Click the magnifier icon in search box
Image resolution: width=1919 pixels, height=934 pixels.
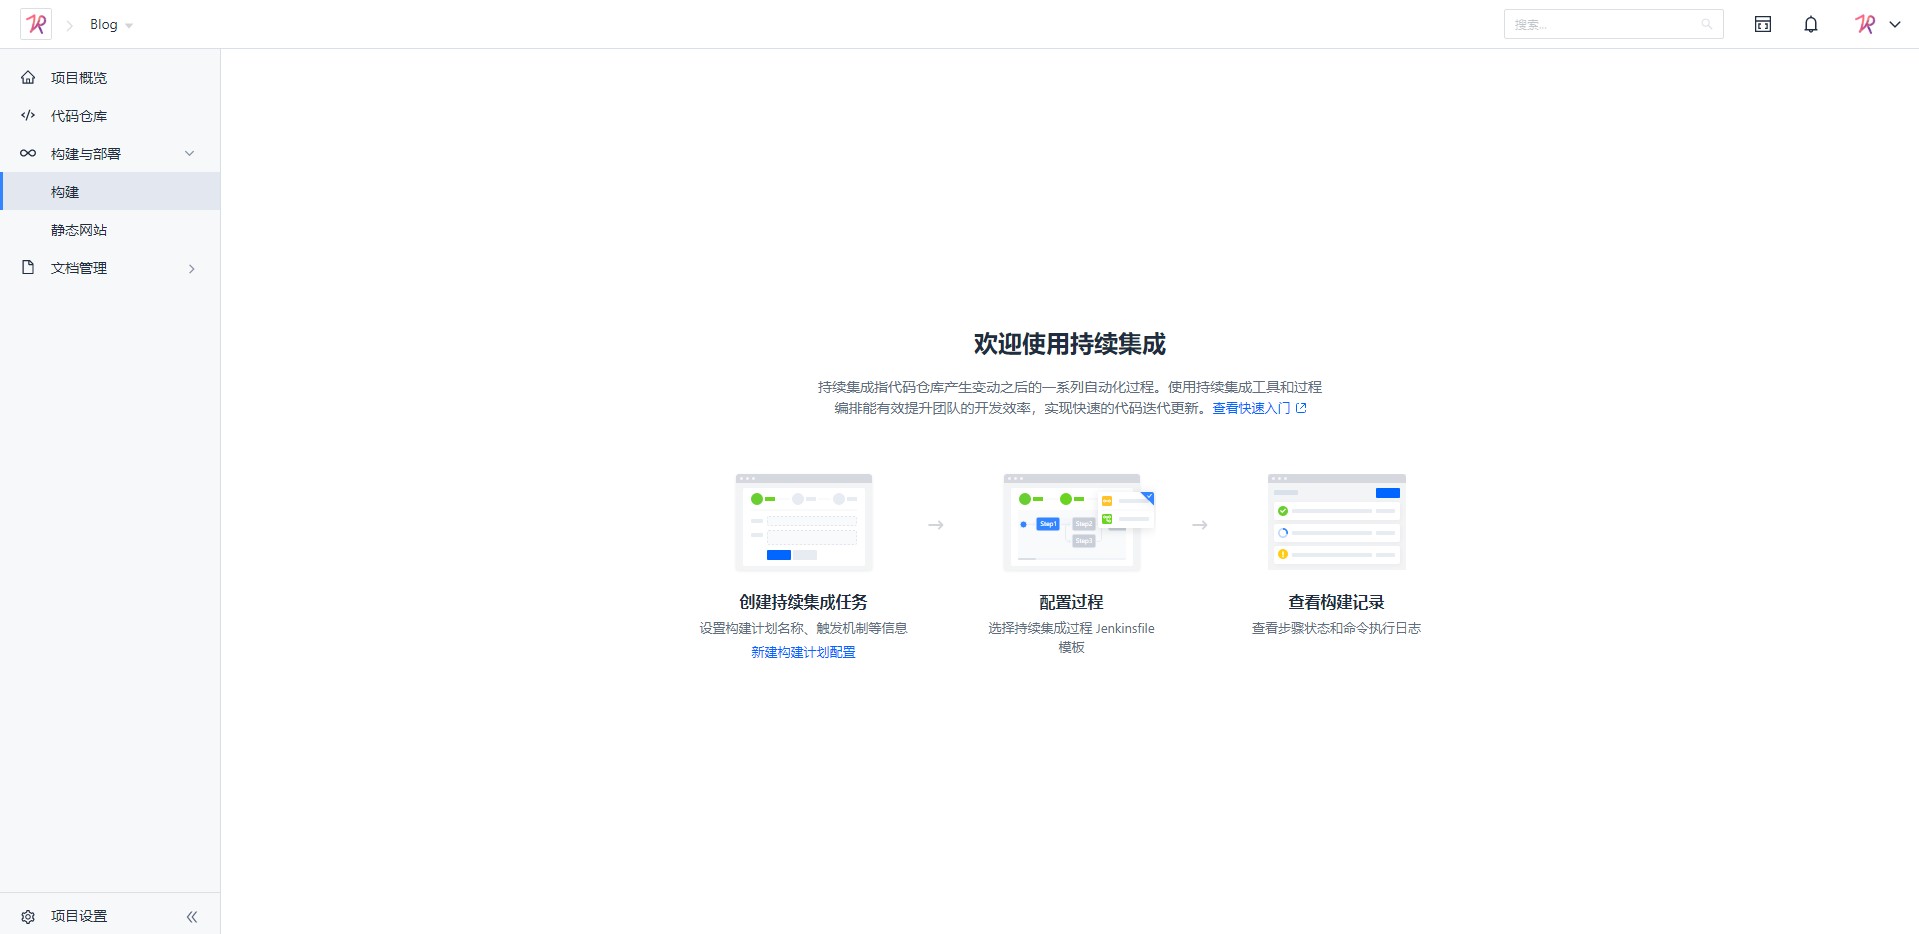point(1706,24)
